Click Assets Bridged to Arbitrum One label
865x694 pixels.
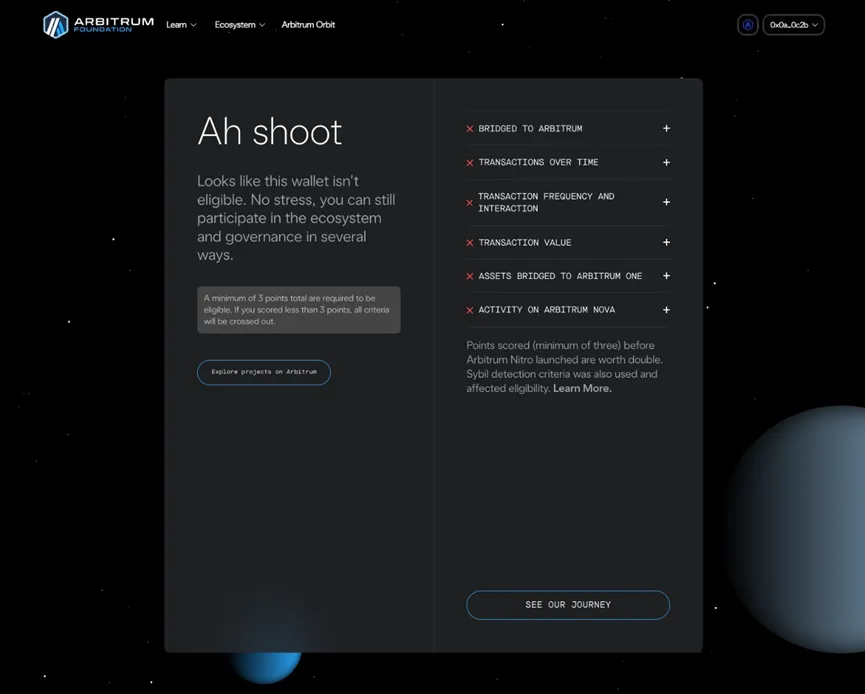560,276
